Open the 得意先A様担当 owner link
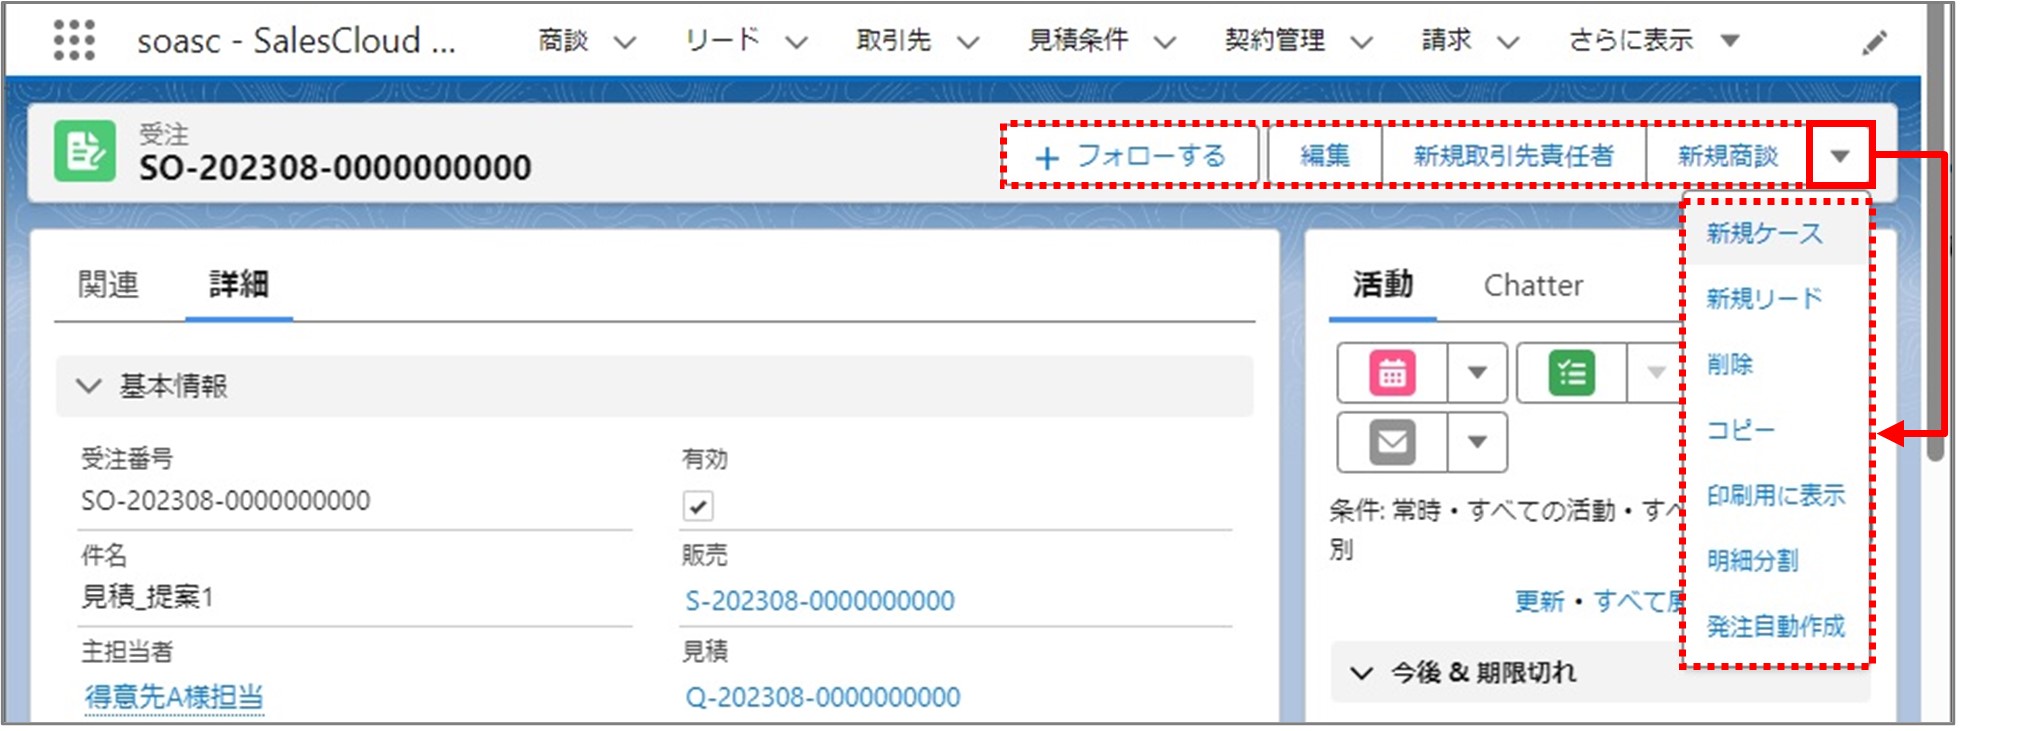 click(174, 697)
